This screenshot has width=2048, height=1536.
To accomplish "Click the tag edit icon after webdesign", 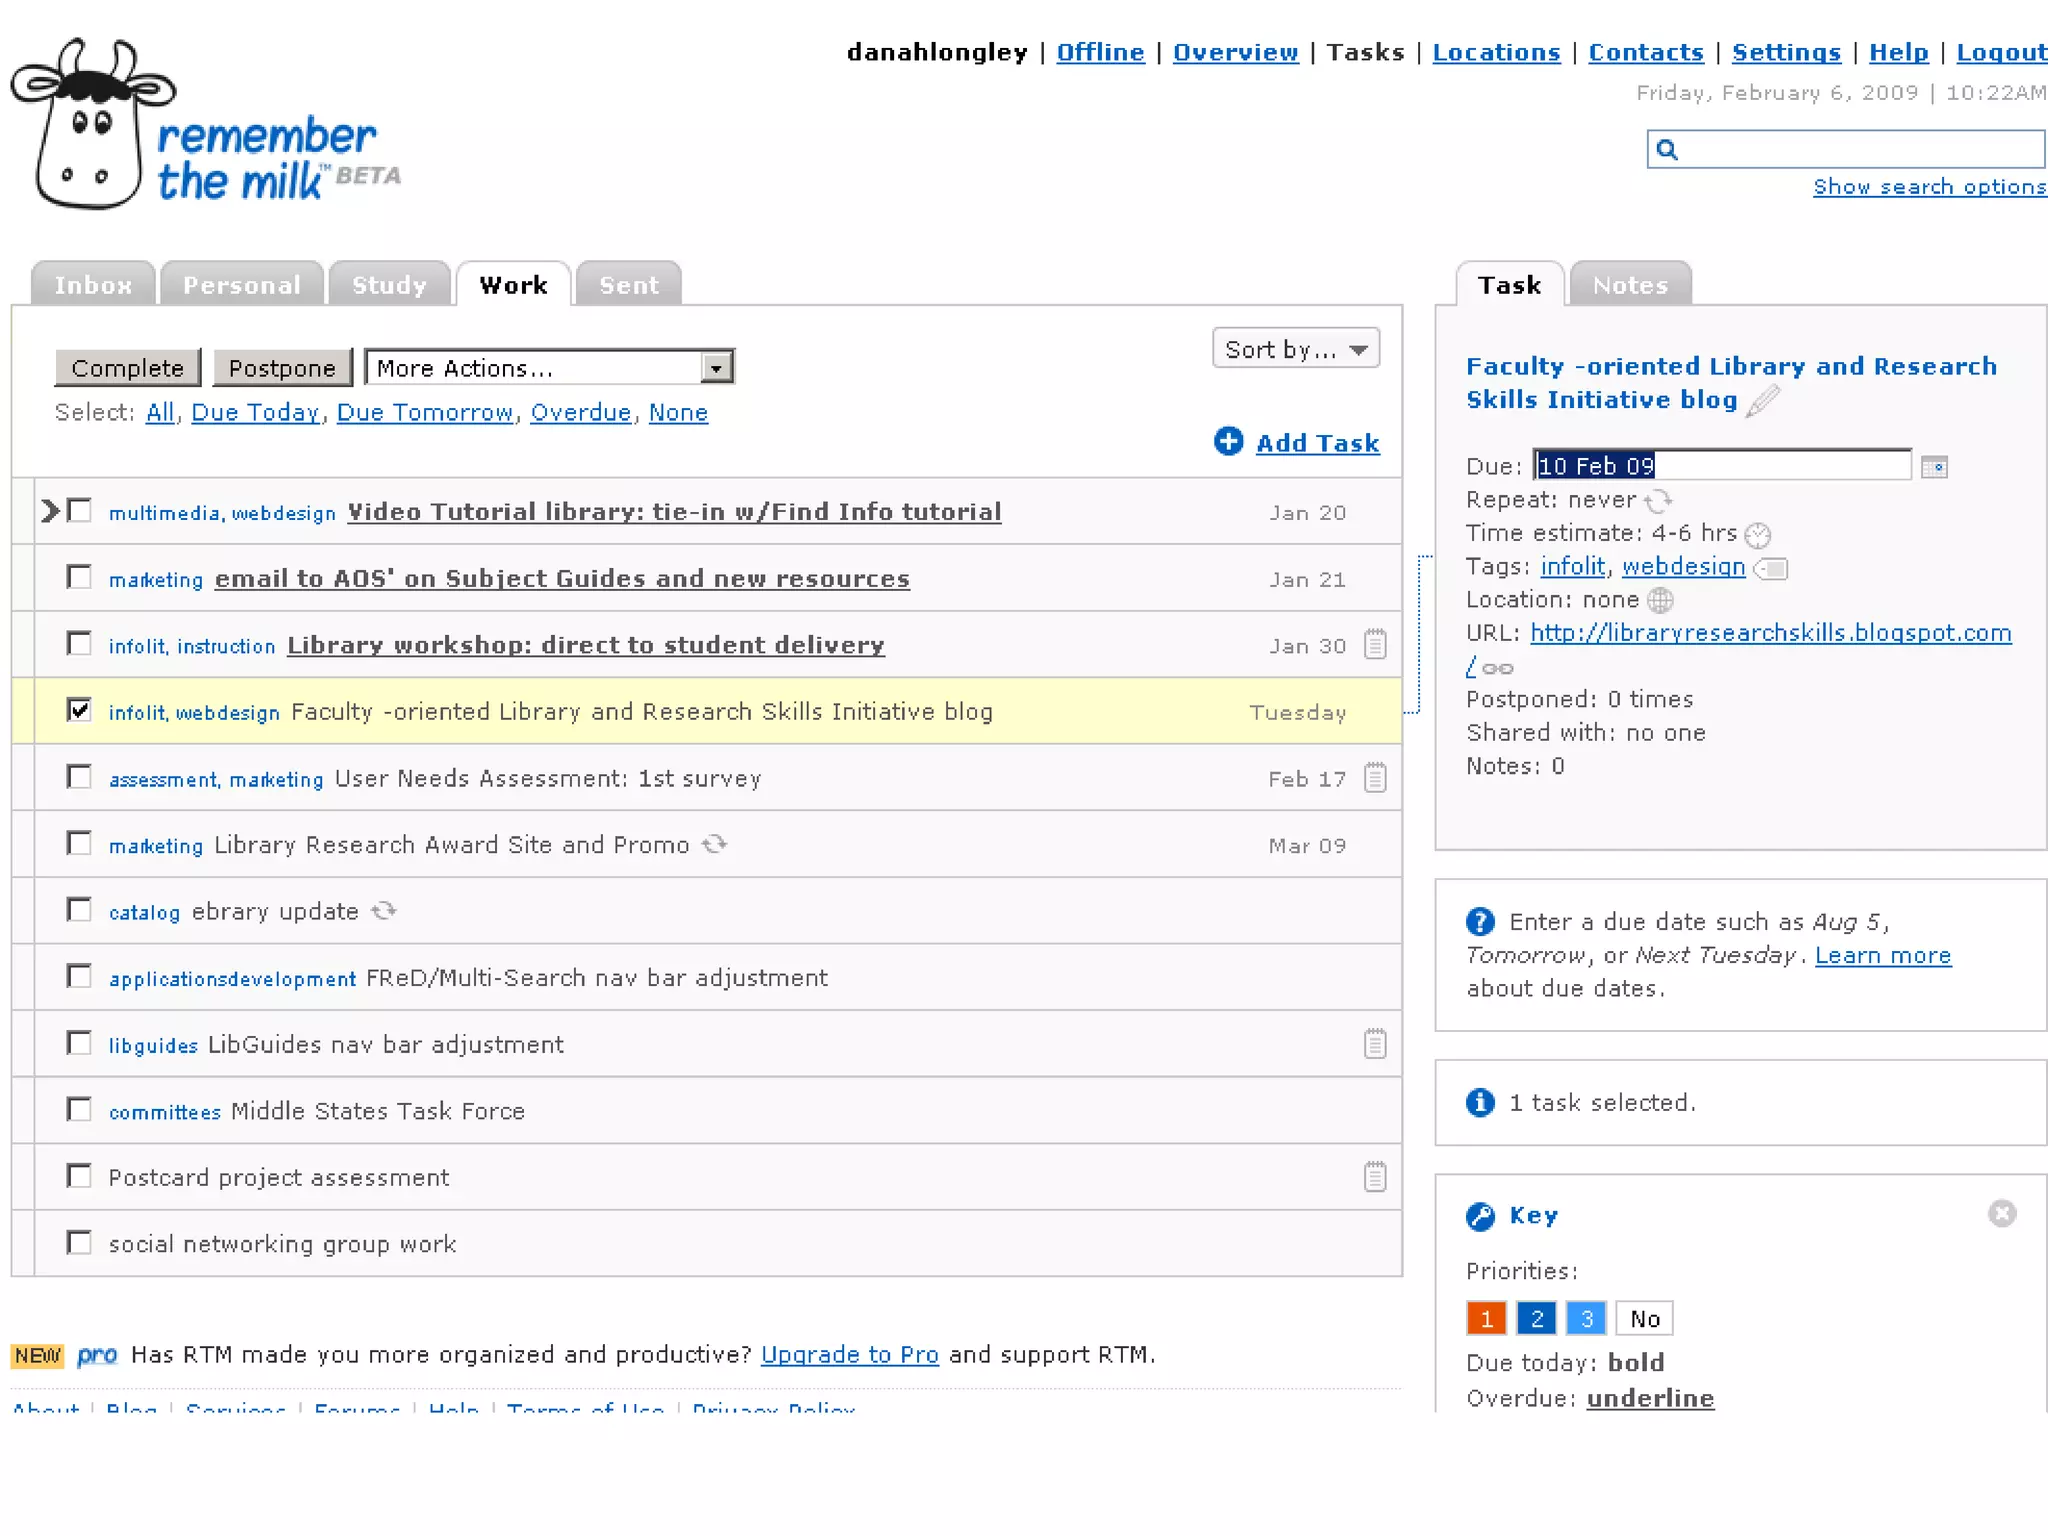I will (1771, 569).
